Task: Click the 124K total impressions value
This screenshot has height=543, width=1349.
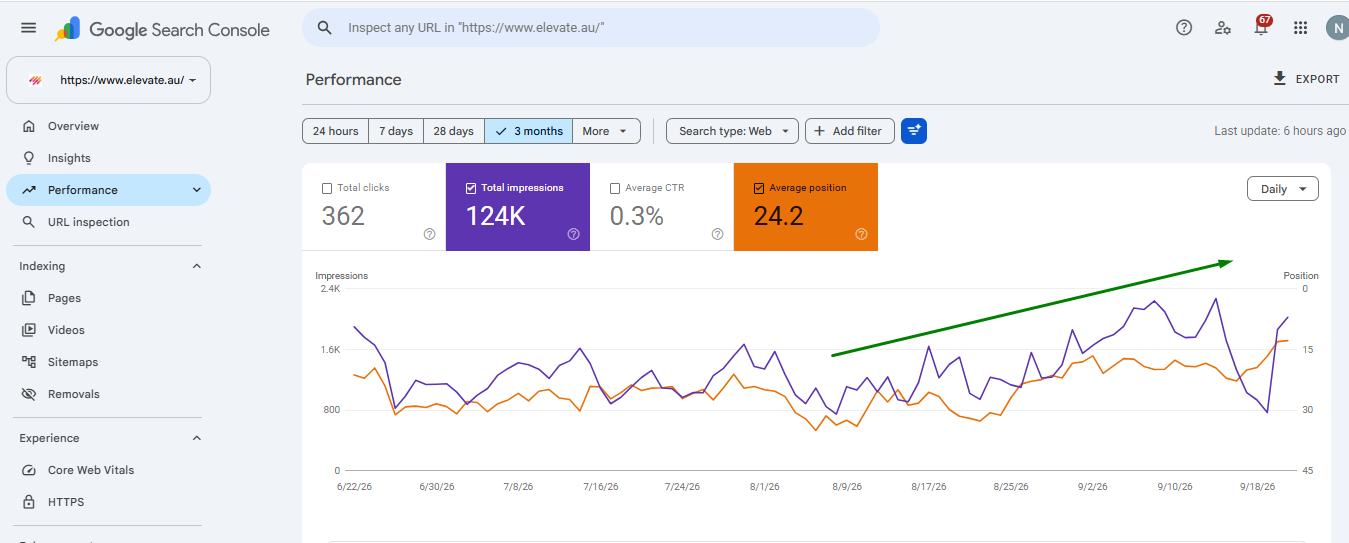Action: (x=496, y=215)
